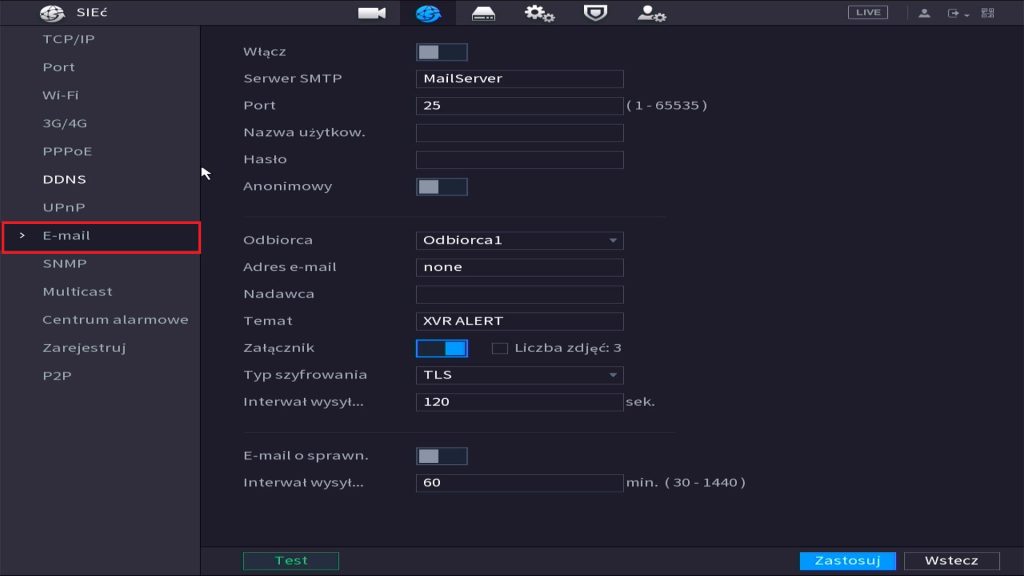Image resolution: width=1024 pixels, height=576 pixels.
Task: Click the user profile icon at top right
Action: click(x=924, y=13)
